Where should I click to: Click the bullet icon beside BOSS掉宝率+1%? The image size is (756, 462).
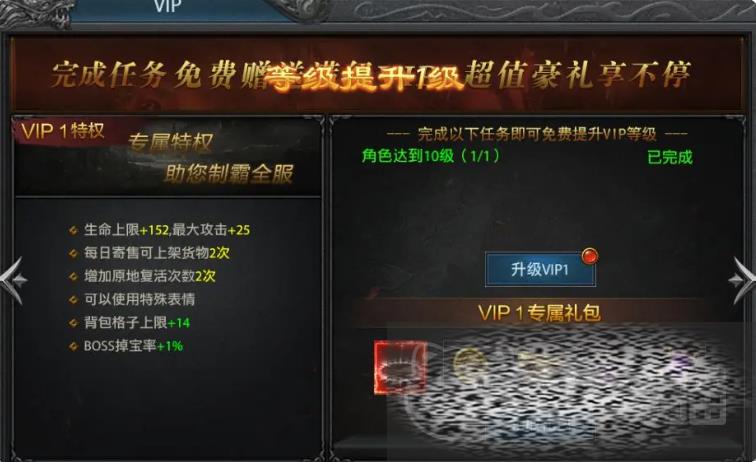pos(73,346)
